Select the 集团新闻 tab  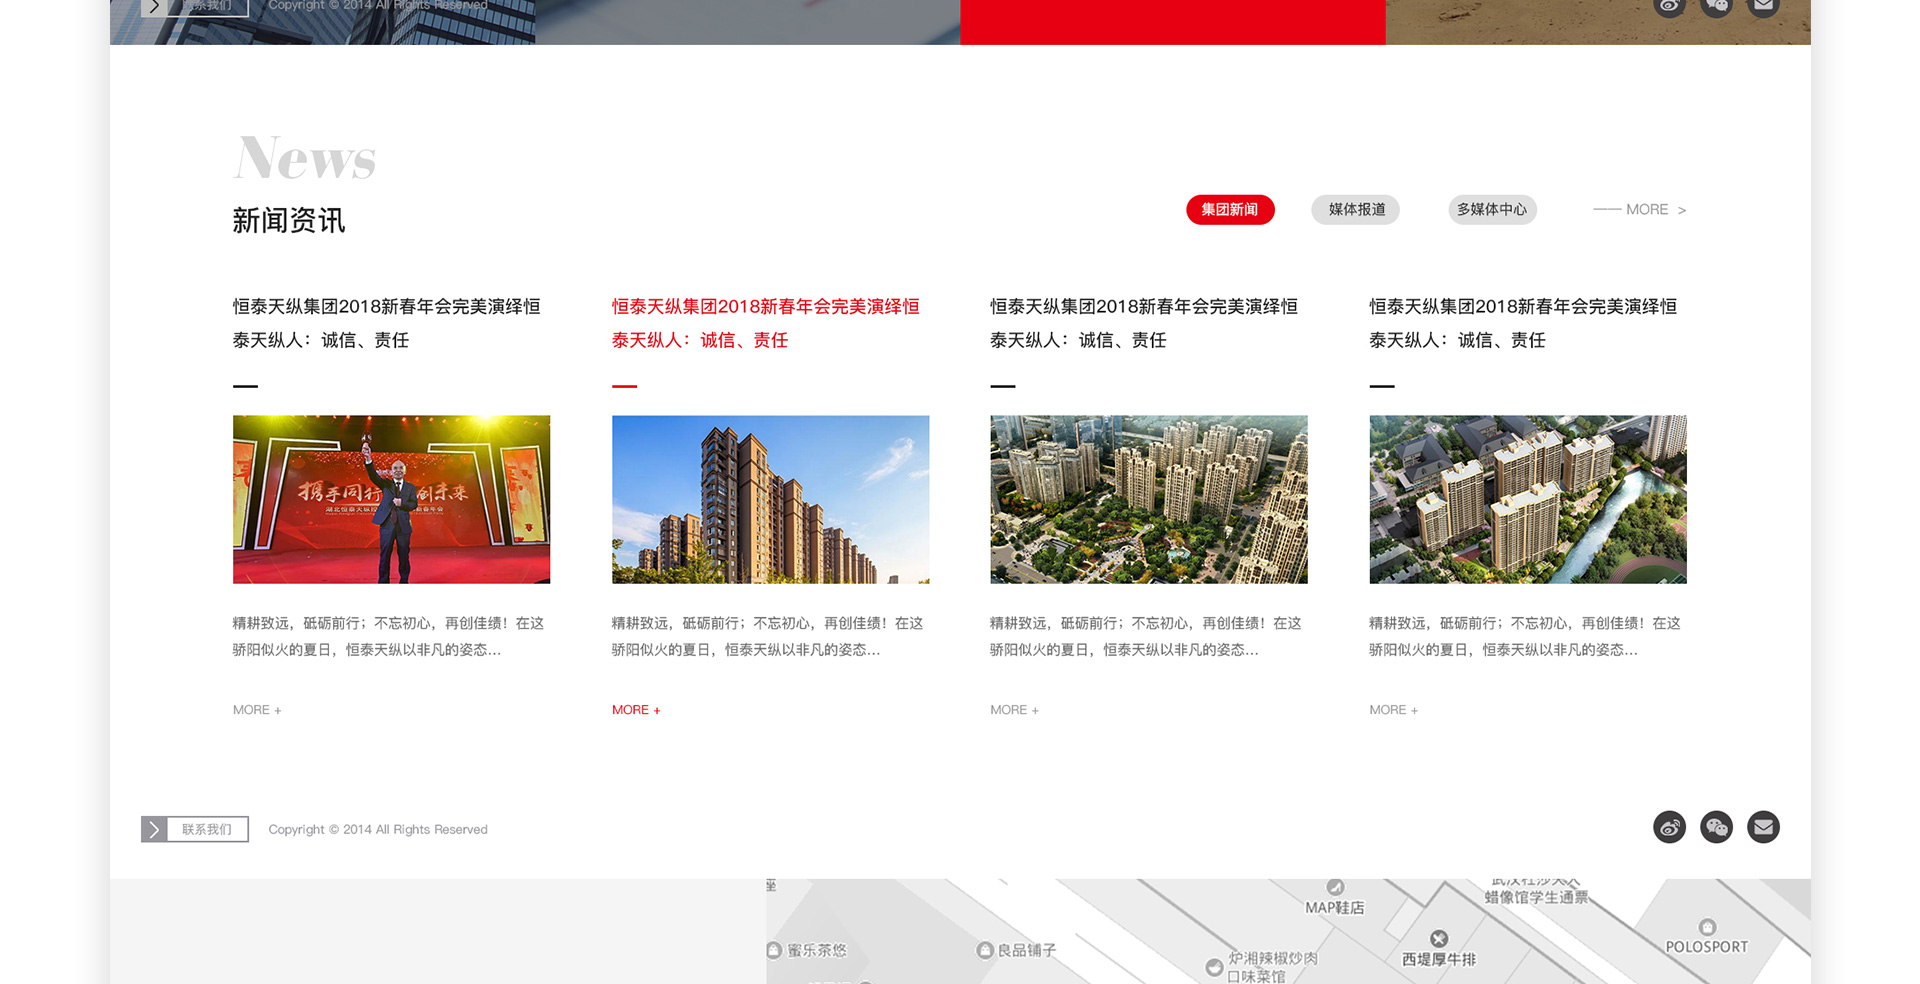1230,210
